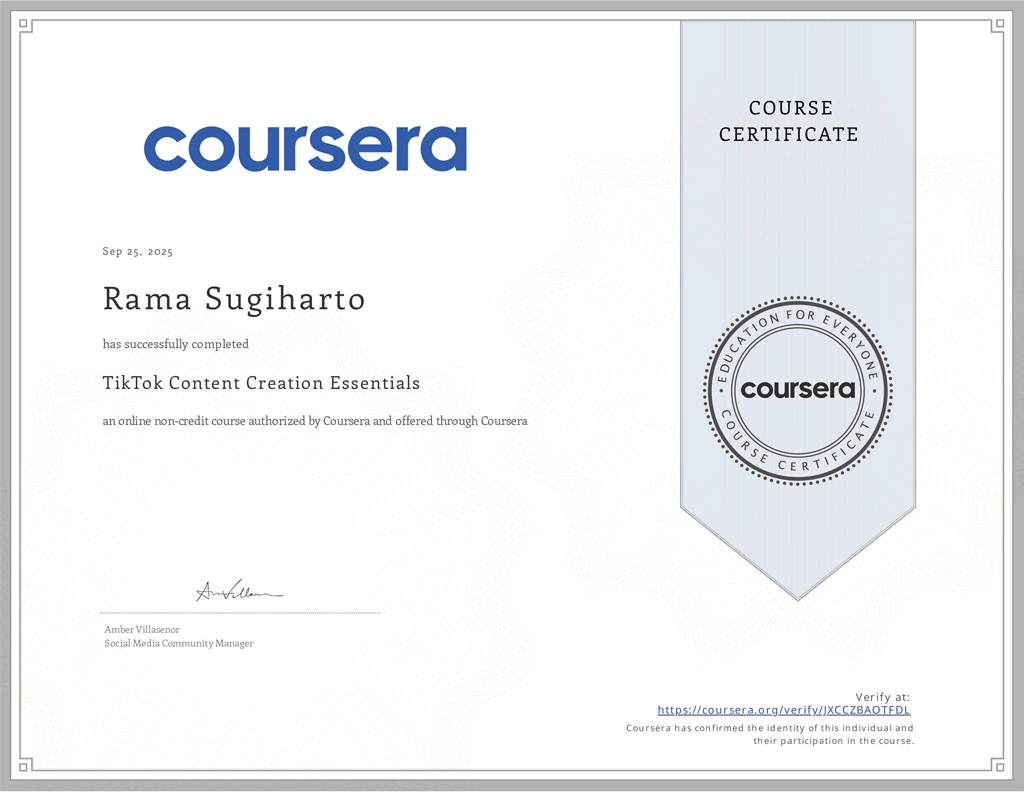Screen dimensions: 1024x792
Task: Click the identity confirmation text by Coursera
Action: [770, 734]
